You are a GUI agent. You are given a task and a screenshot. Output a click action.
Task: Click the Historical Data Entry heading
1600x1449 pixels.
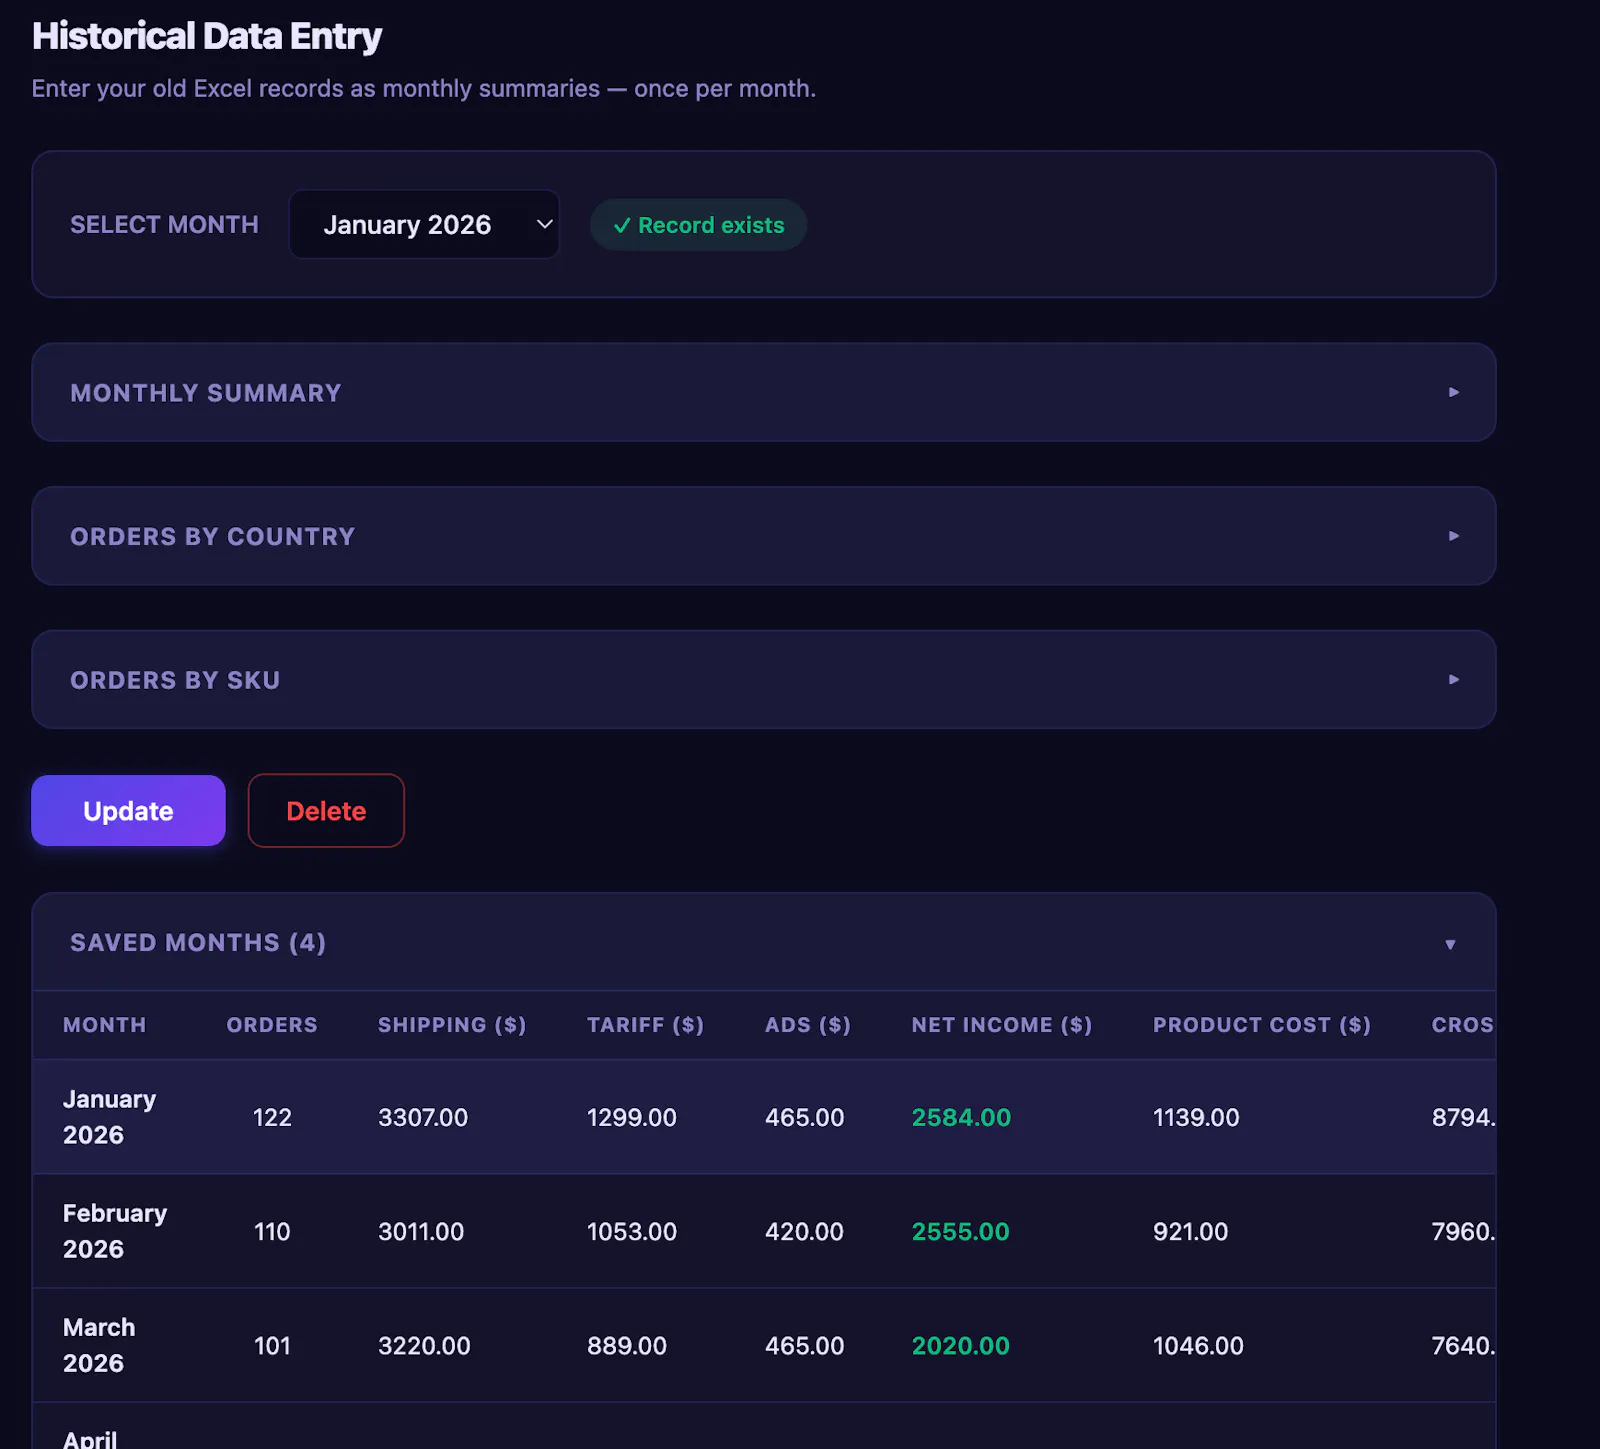207,36
